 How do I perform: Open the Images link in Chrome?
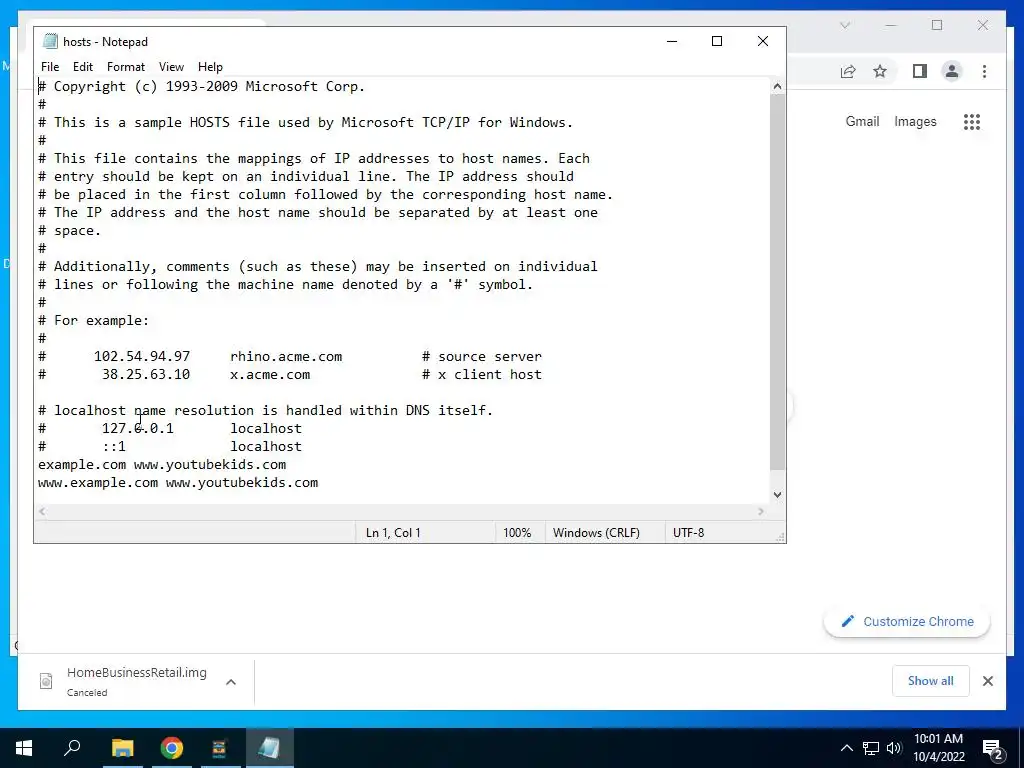tap(915, 121)
